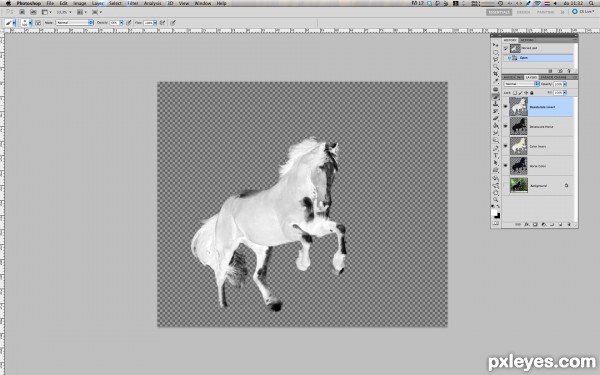
Task: Open the Window menu
Action: pyautogui.click(x=202, y=3)
